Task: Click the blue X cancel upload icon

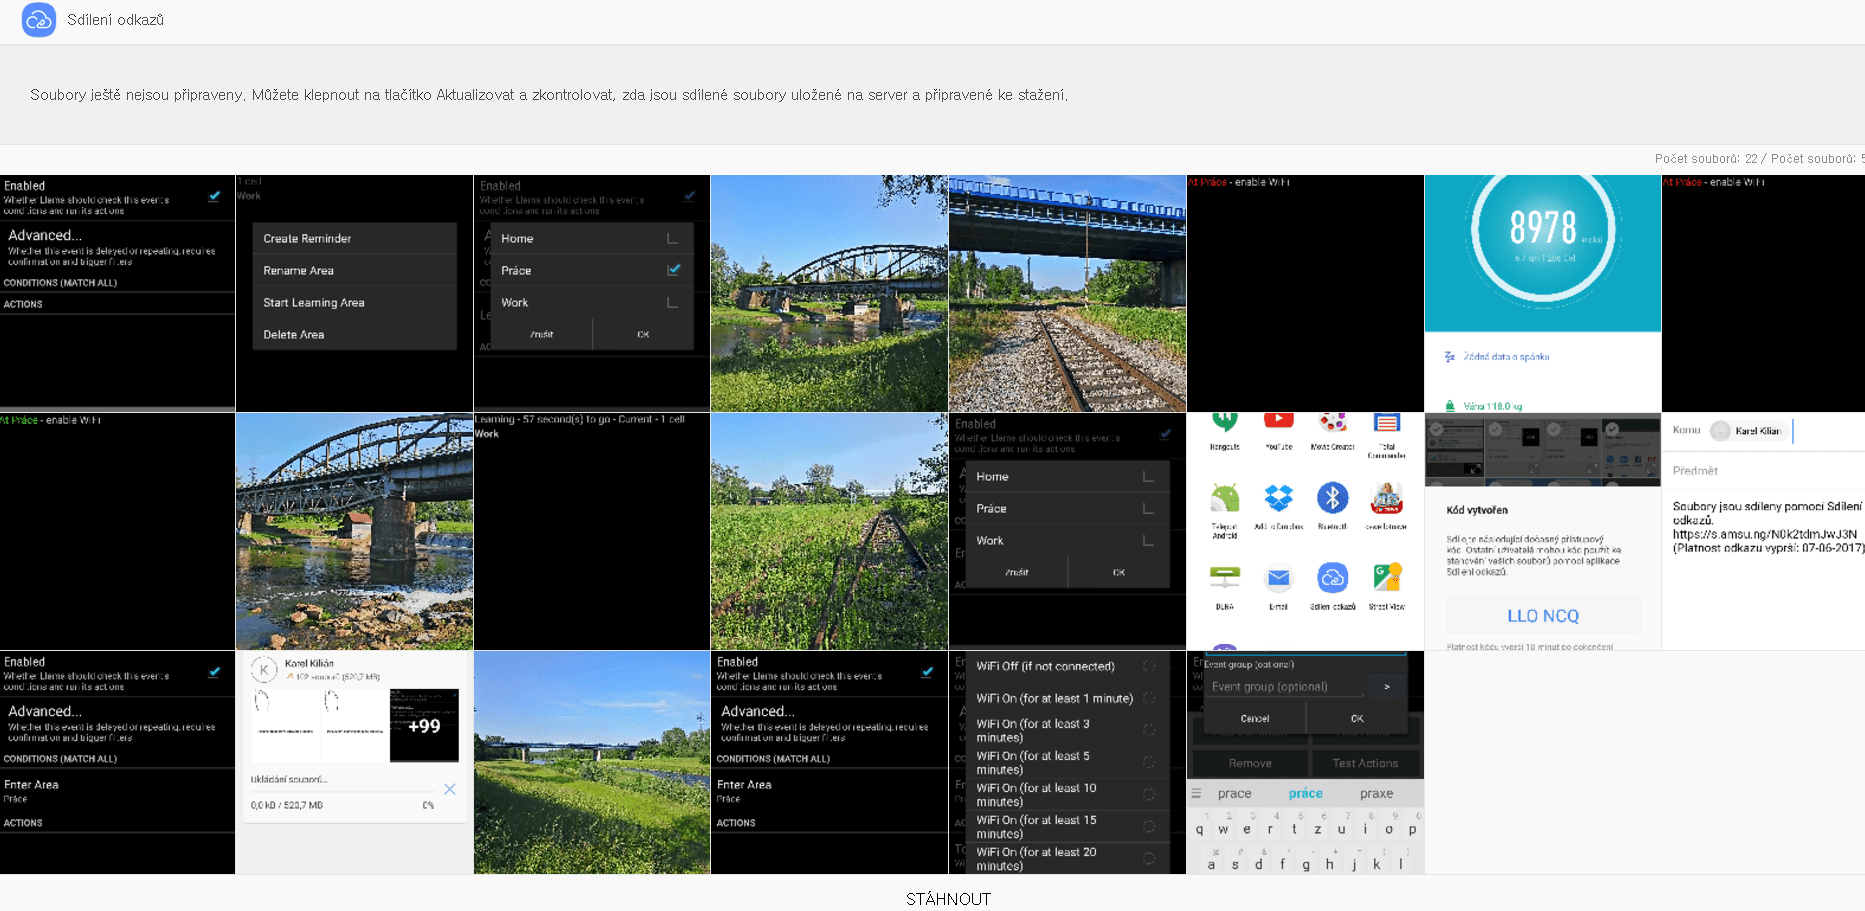Action: [x=450, y=789]
